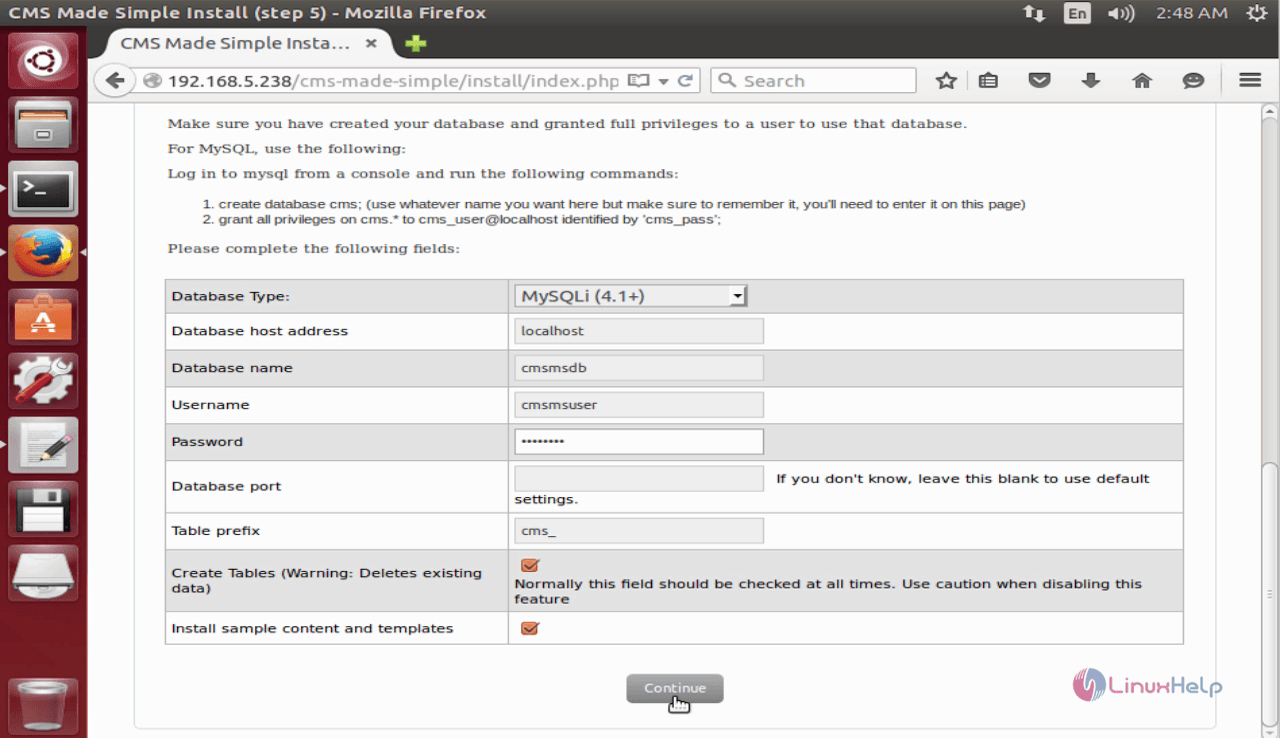
Task: Click 'Install sample content and templates' label
Action: pos(312,628)
